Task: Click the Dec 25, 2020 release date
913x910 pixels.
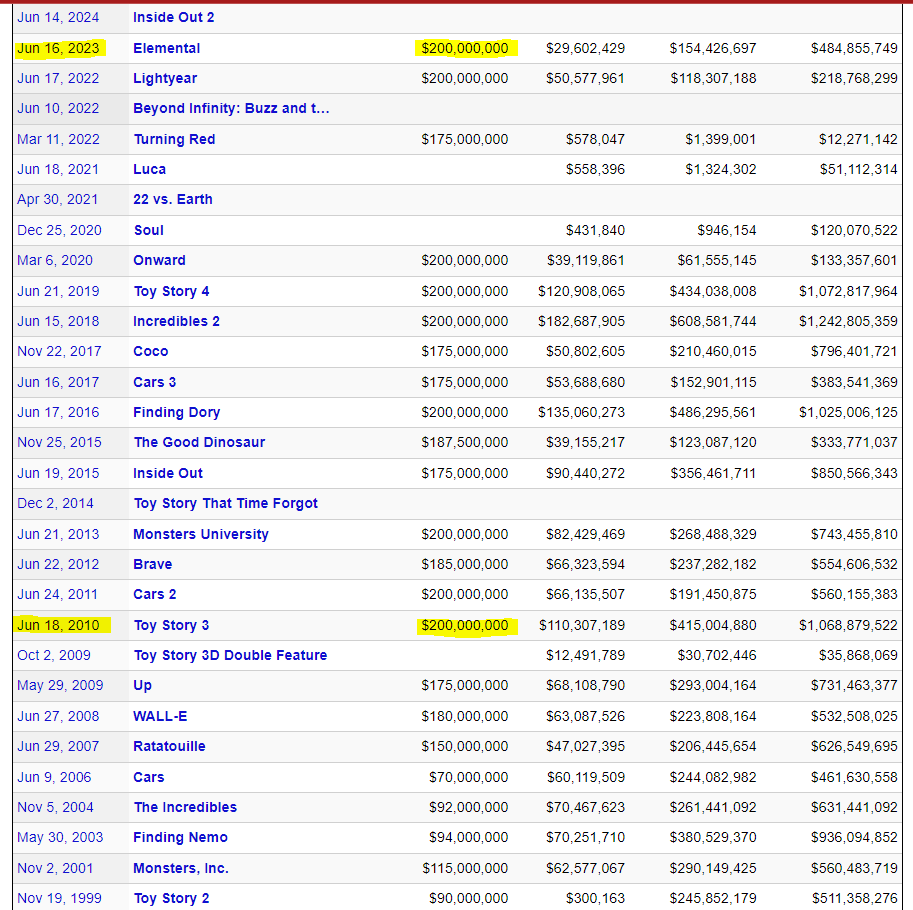Action: [59, 231]
